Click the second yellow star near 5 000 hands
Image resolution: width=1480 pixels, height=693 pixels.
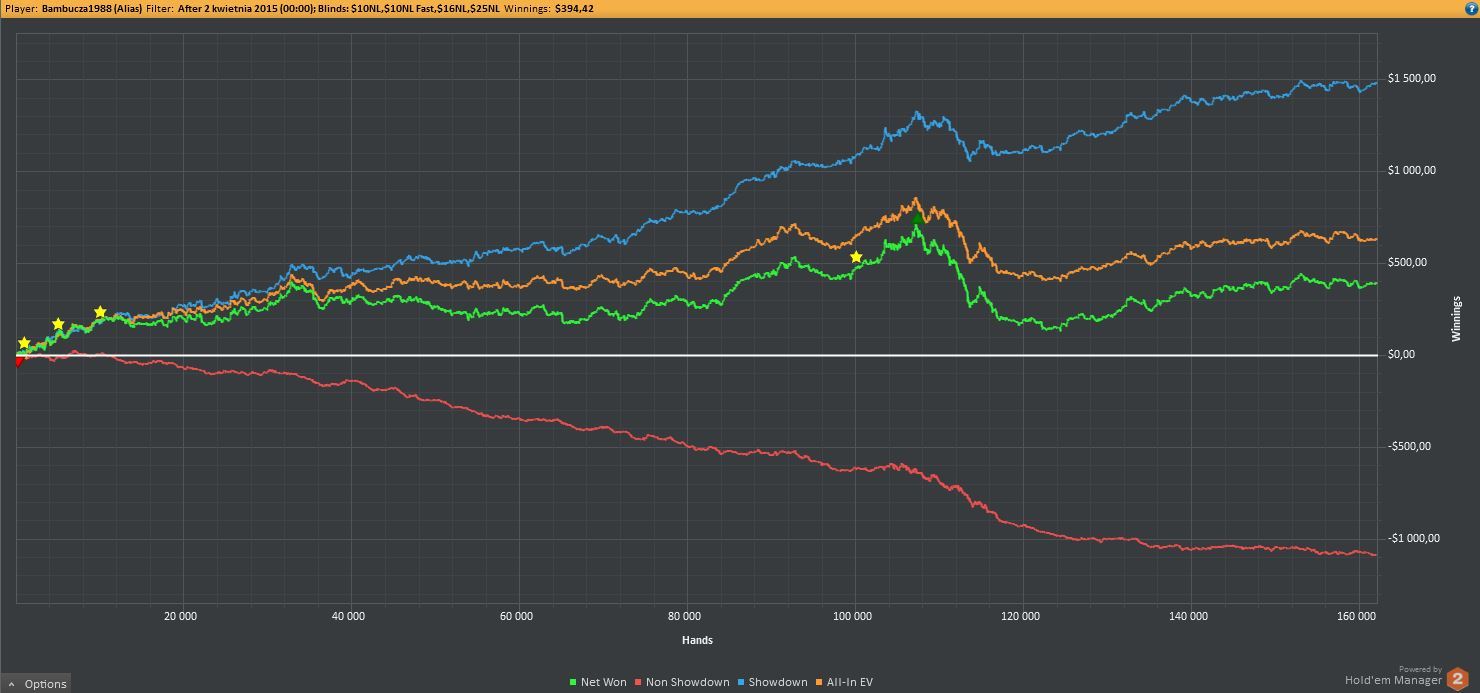(x=58, y=324)
